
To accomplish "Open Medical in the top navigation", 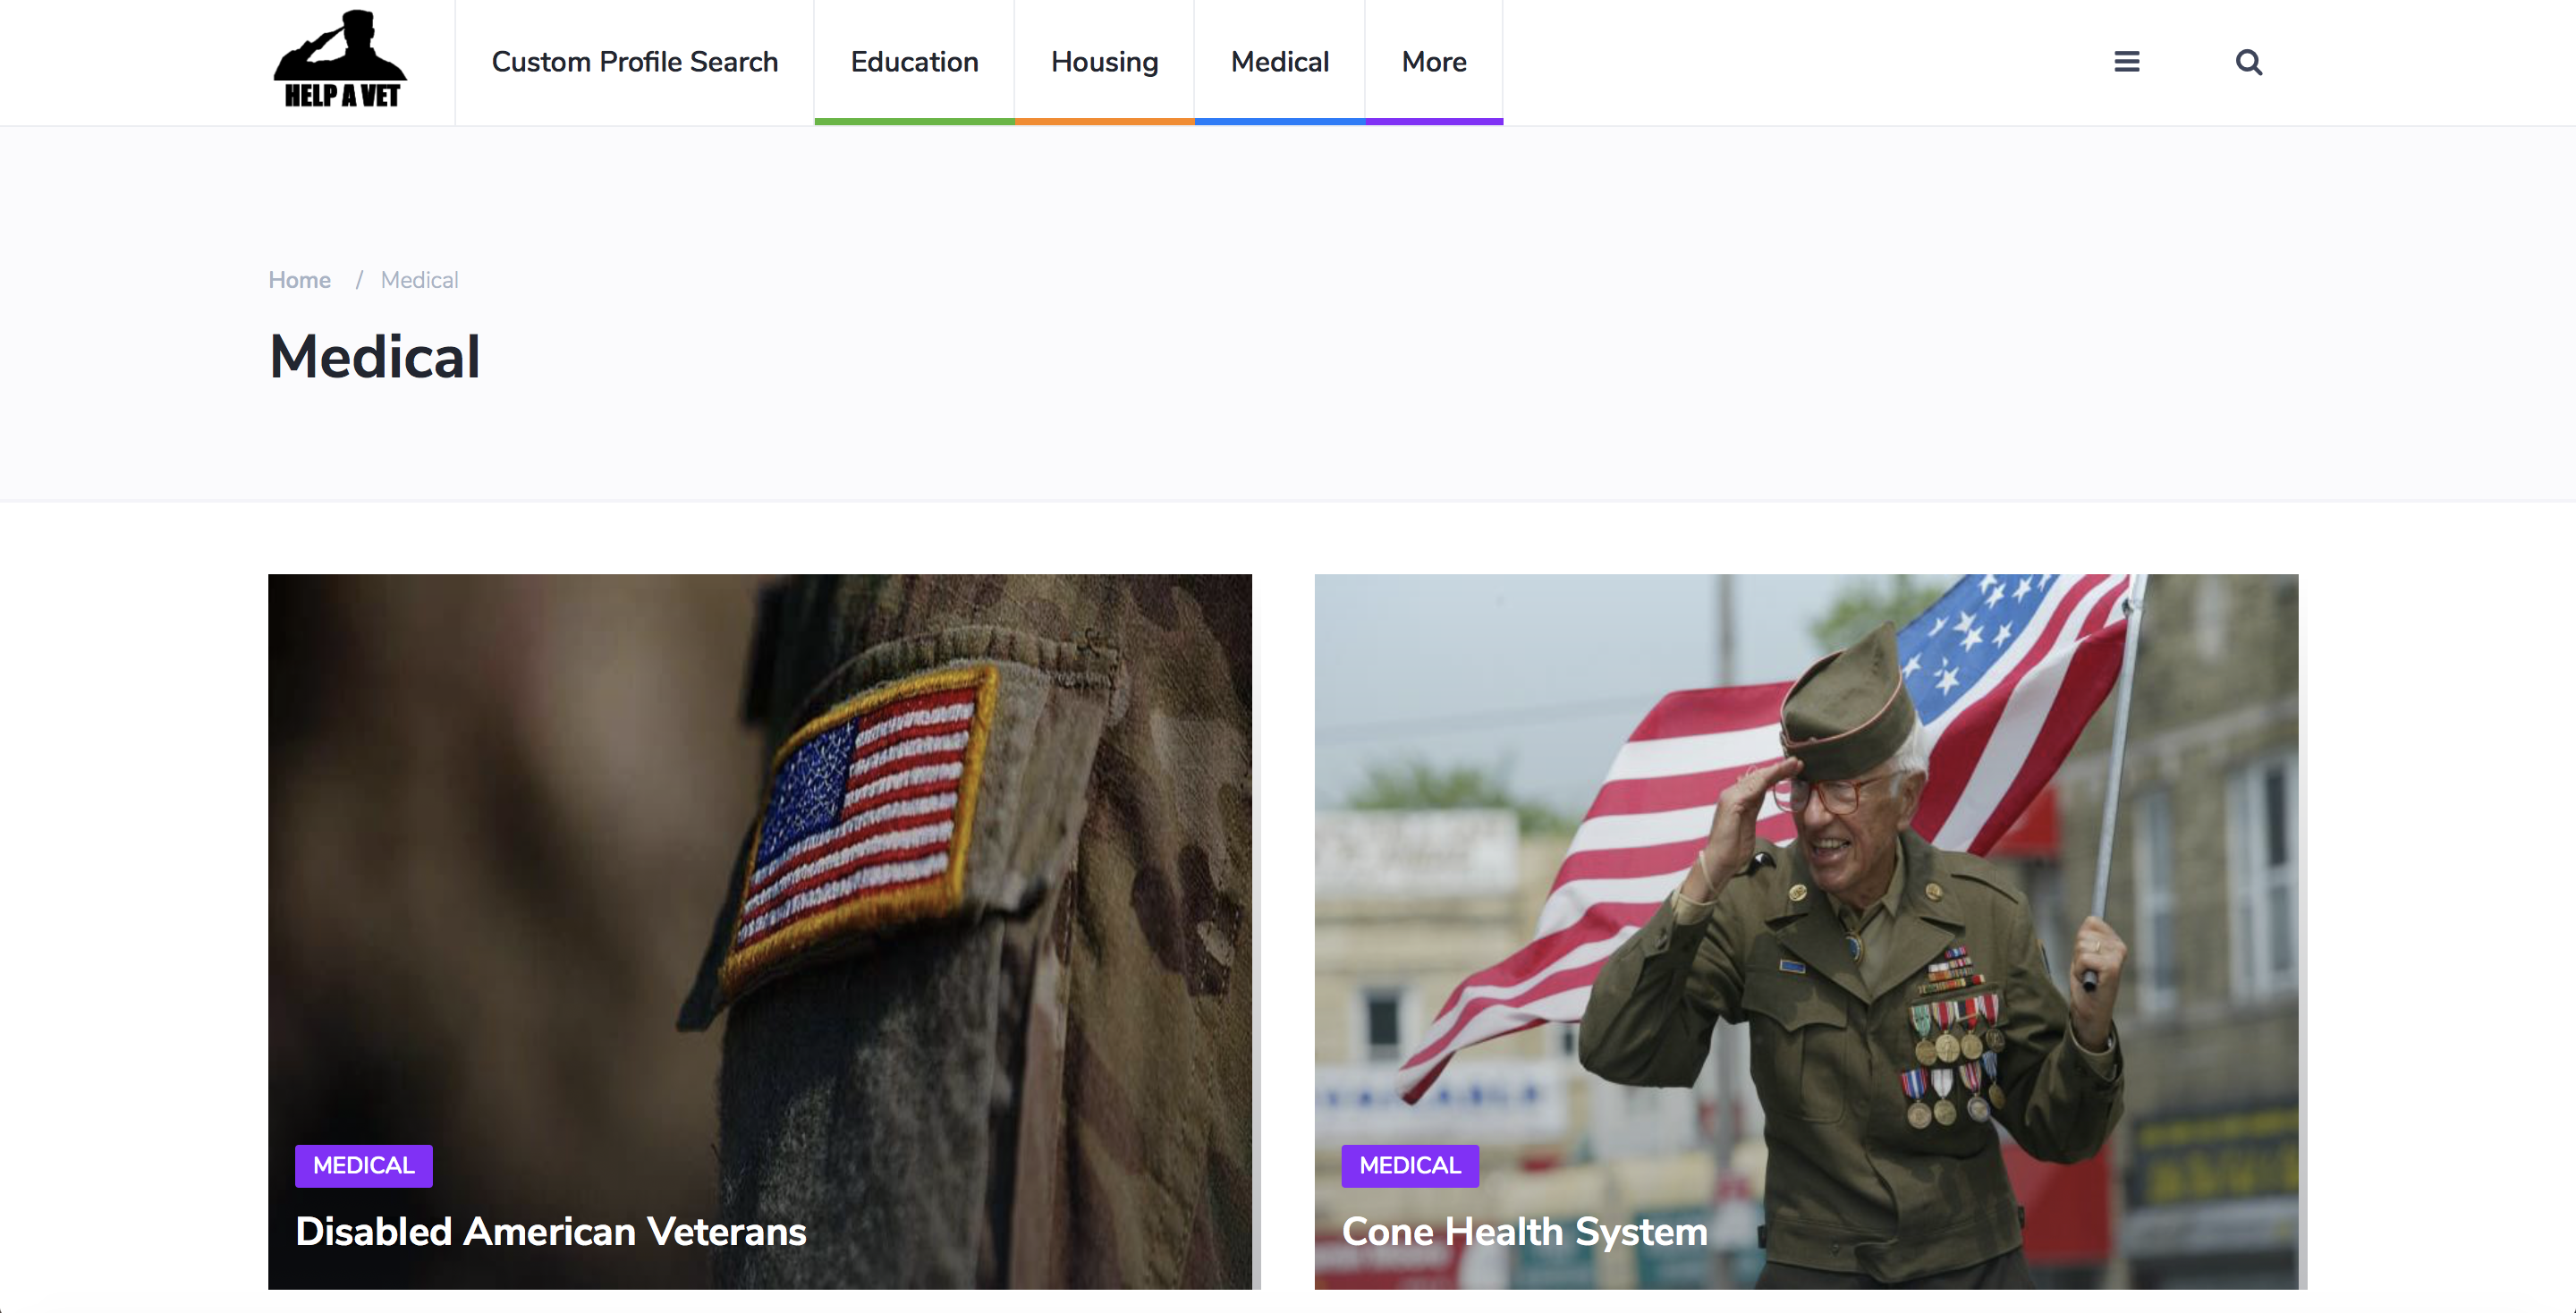I will click(1279, 62).
